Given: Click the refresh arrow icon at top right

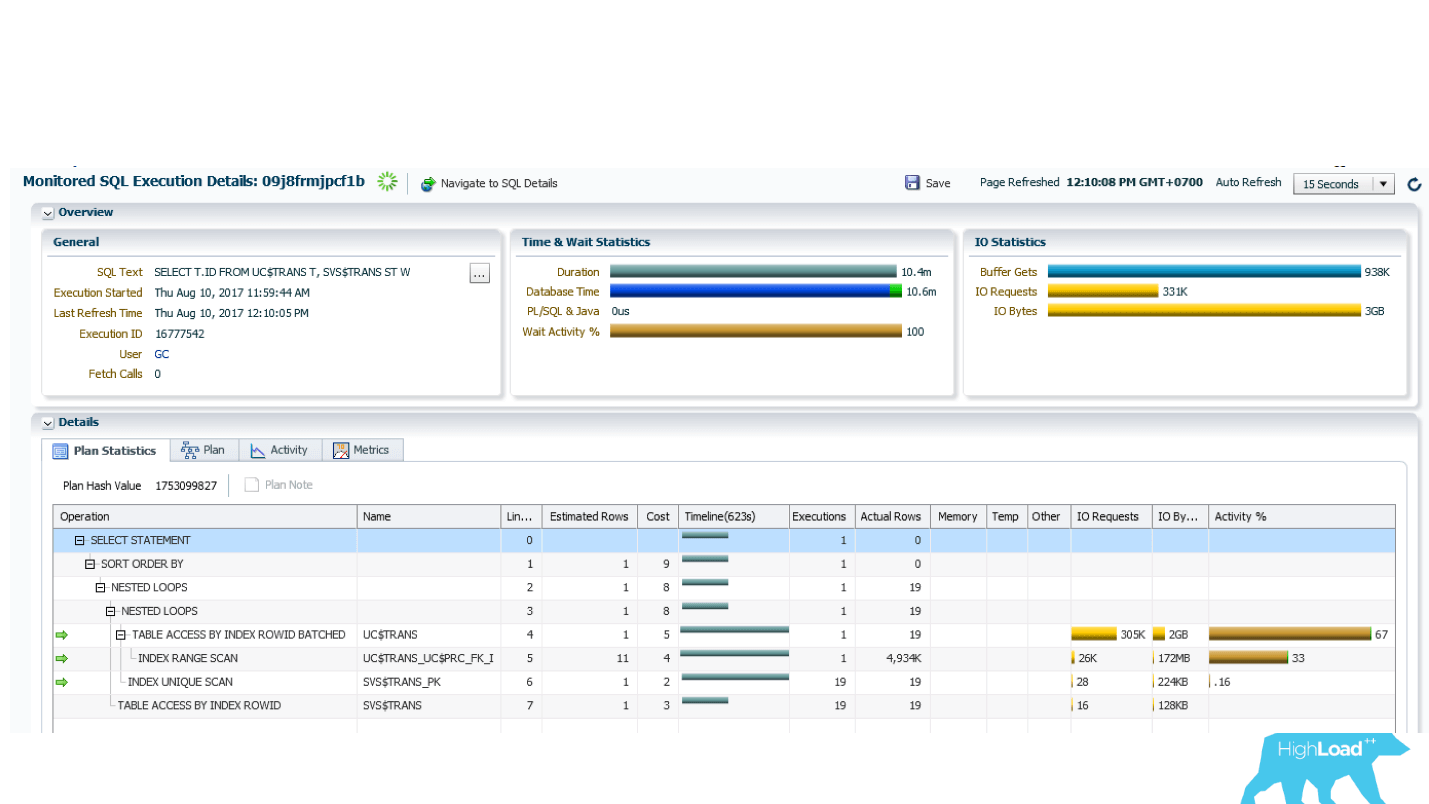Looking at the screenshot, I should click(x=1414, y=184).
